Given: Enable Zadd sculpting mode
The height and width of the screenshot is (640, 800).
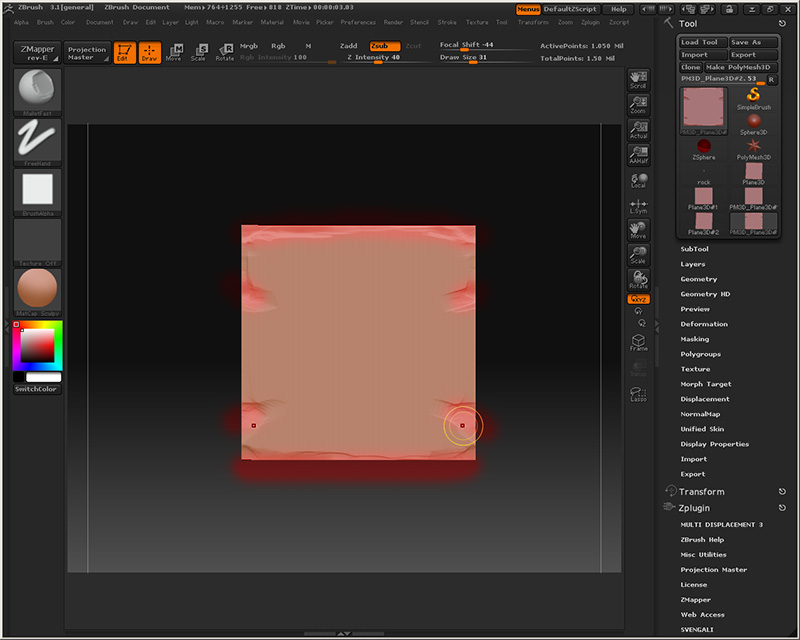Looking at the screenshot, I should coord(348,46).
